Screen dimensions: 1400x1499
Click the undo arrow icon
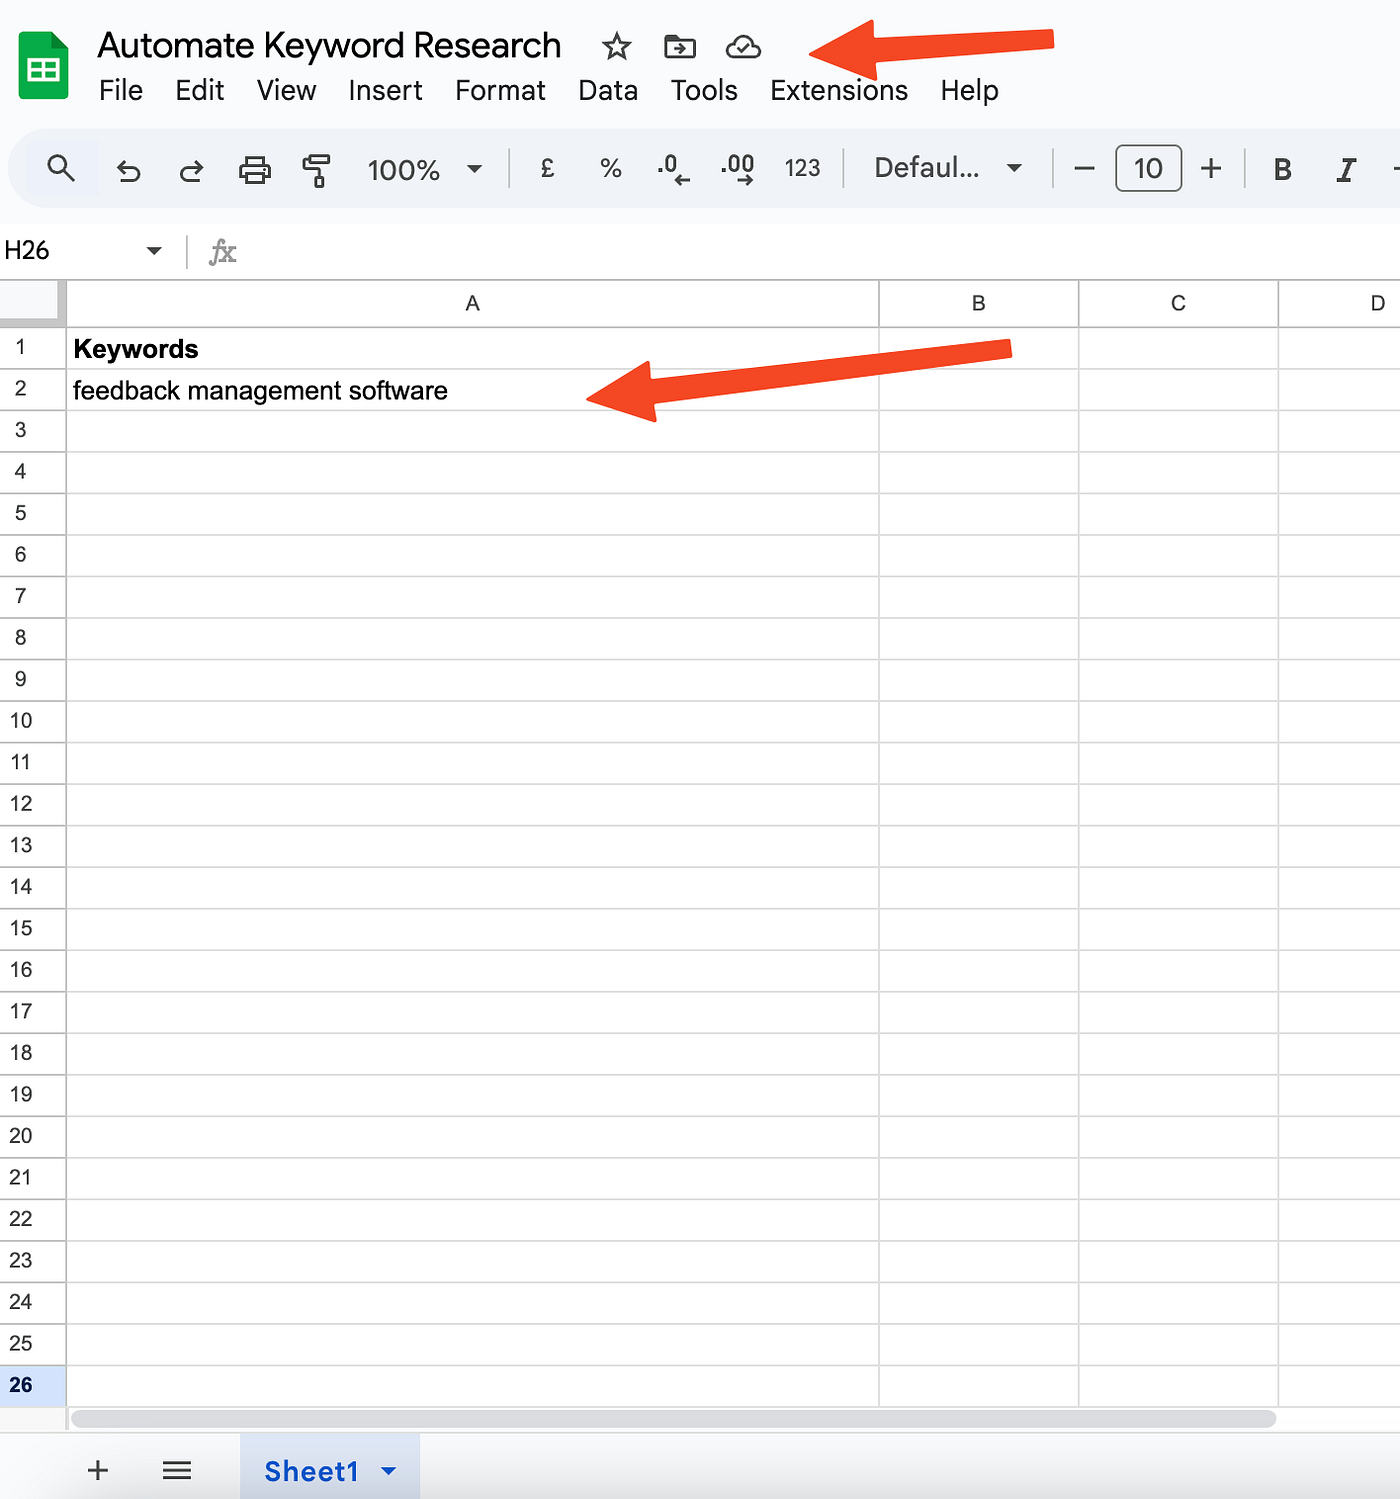[x=128, y=170]
